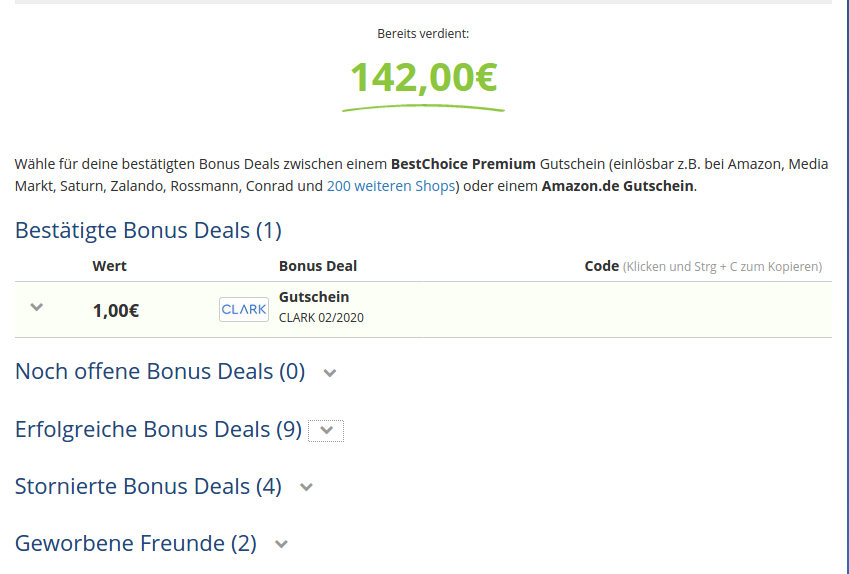Click the 1,00€ value in CLARK row
This screenshot has height=574, width=849.
click(116, 310)
